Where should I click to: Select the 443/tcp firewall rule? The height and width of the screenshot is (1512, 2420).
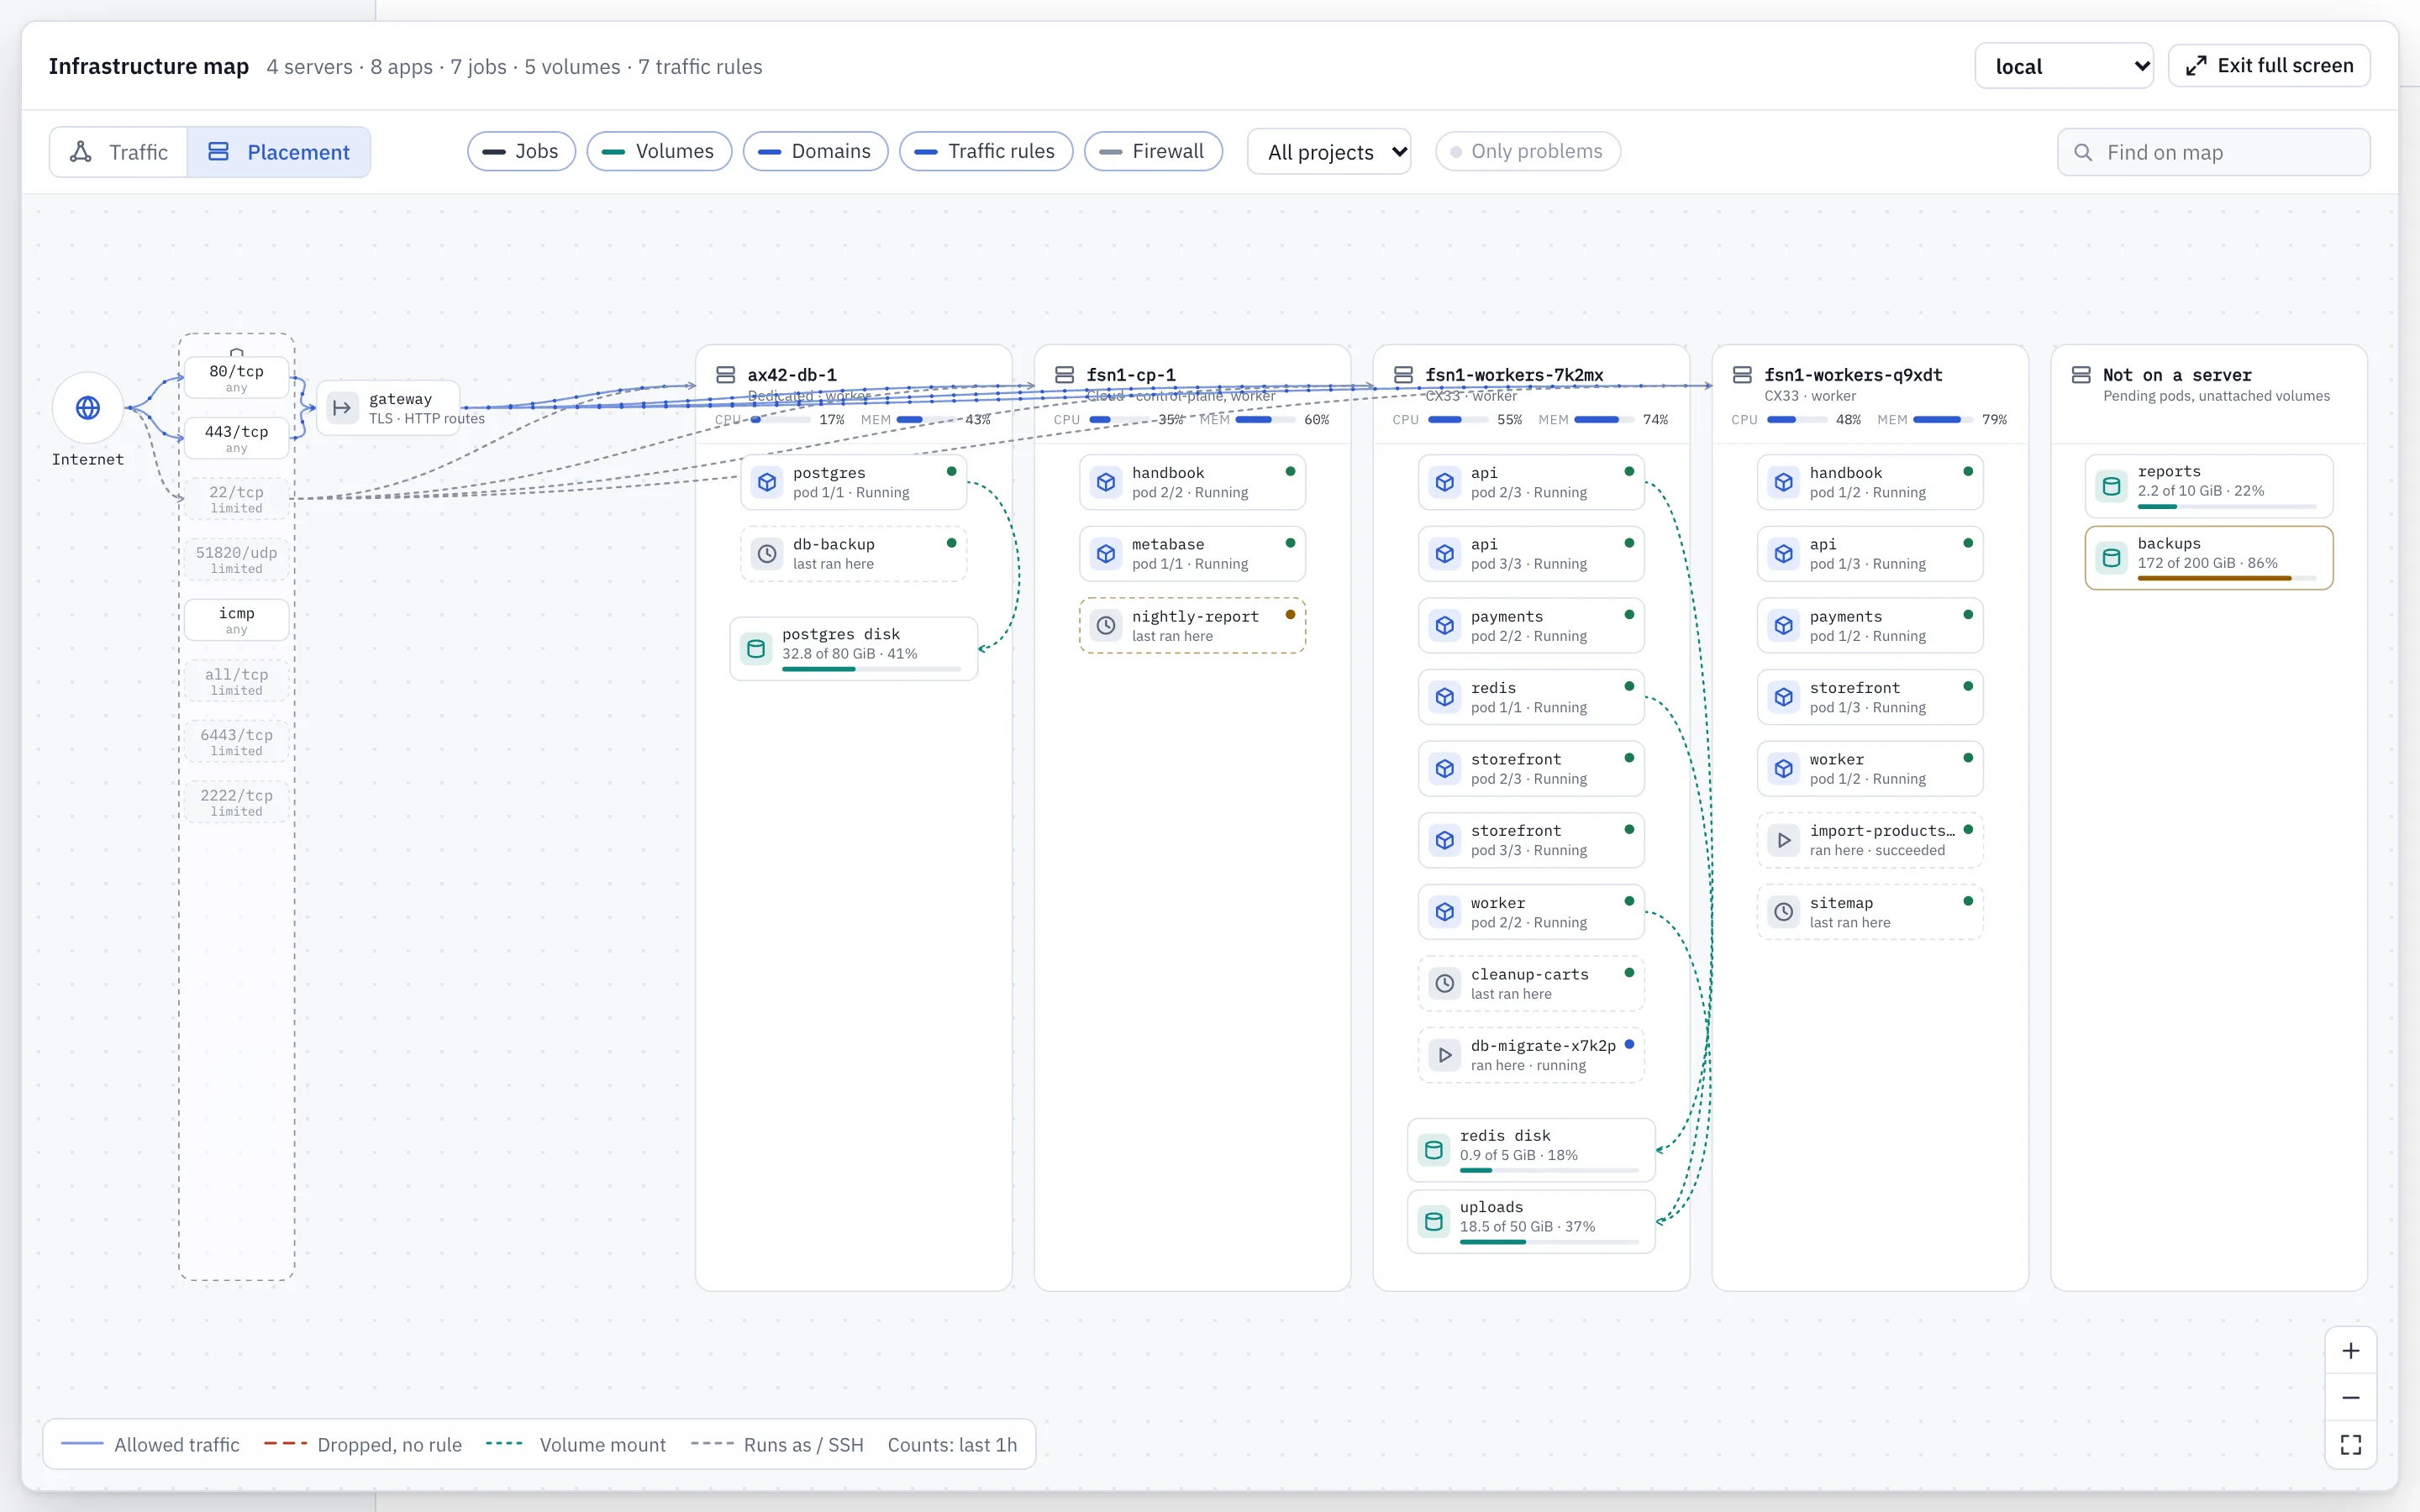pyautogui.click(x=237, y=438)
